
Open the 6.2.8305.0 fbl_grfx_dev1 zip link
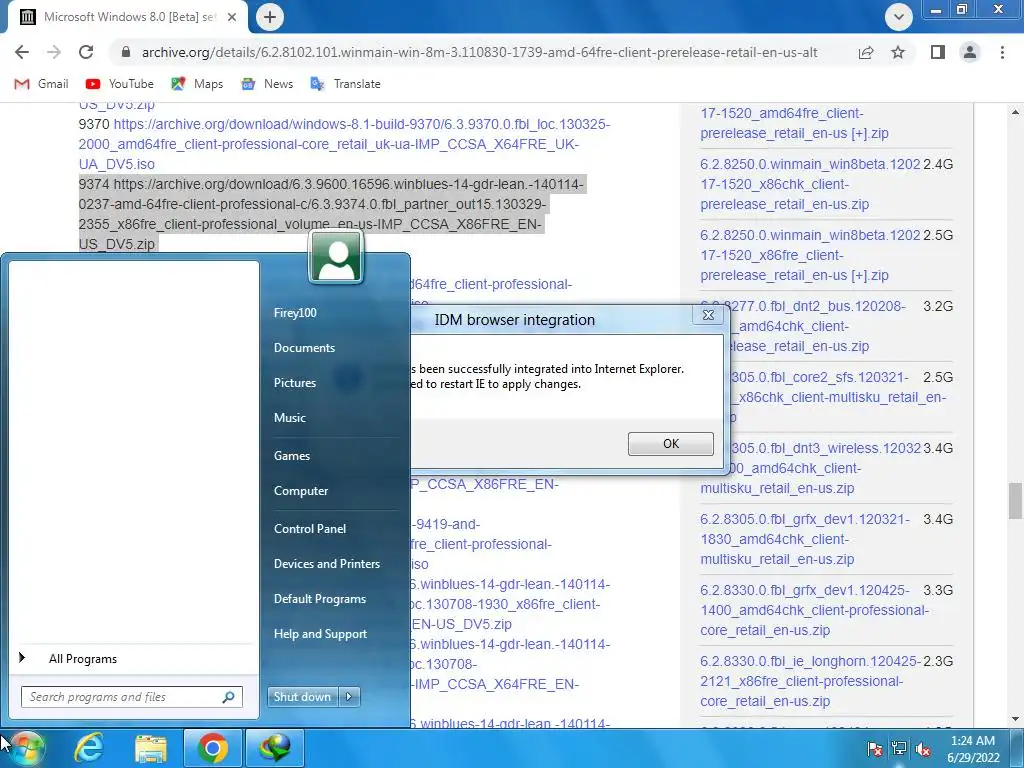[x=805, y=539]
